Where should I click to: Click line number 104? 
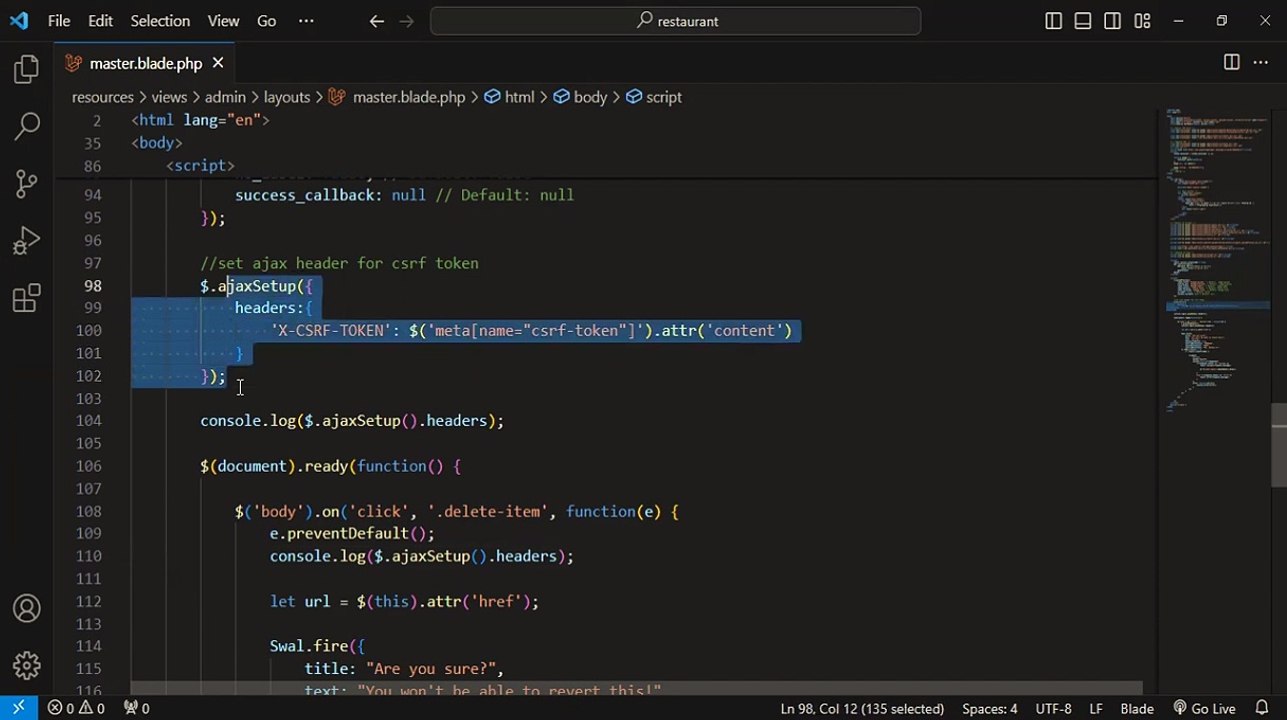(x=89, y=421)
